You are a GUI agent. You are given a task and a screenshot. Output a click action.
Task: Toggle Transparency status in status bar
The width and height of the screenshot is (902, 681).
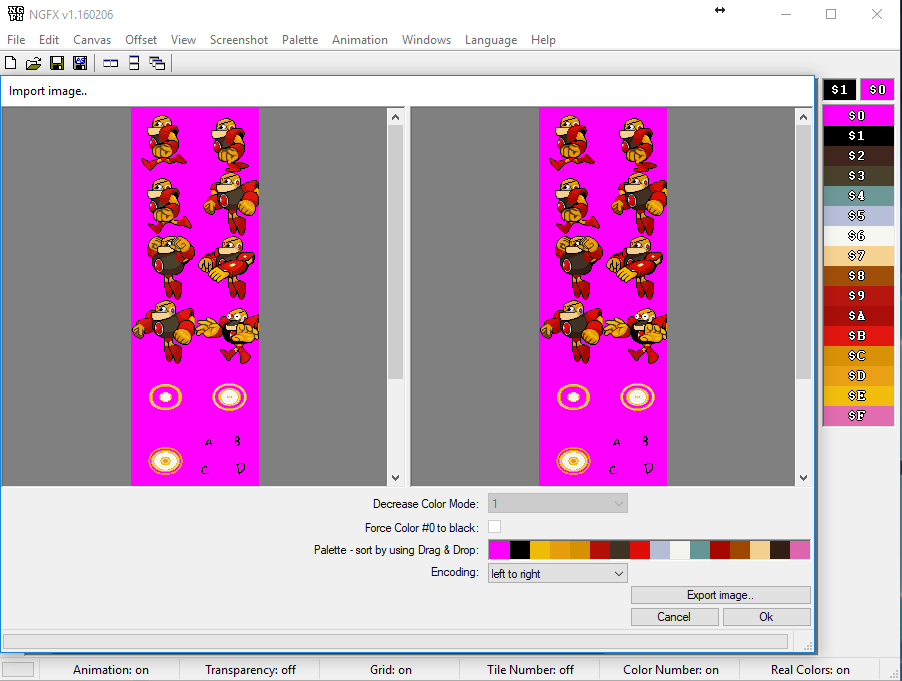coord(250,670)
